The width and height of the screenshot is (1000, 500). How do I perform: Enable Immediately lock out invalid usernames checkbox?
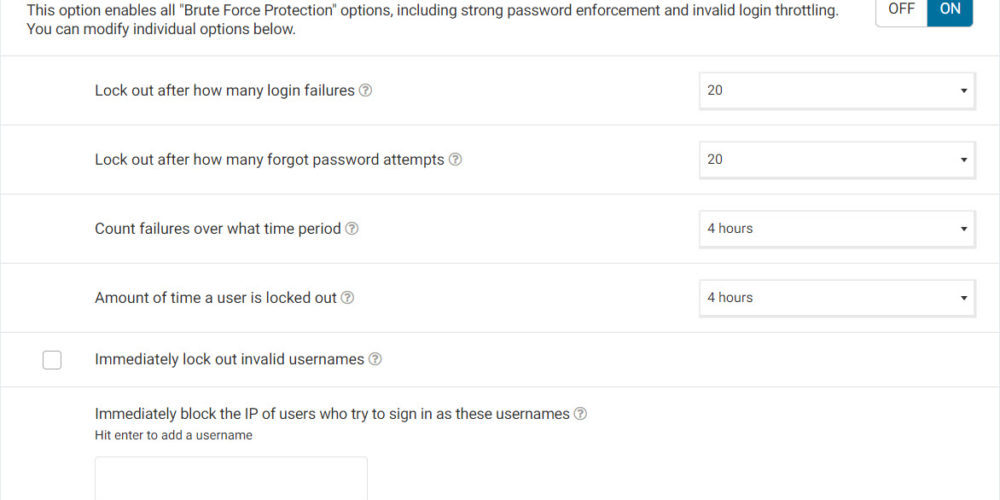52,360
